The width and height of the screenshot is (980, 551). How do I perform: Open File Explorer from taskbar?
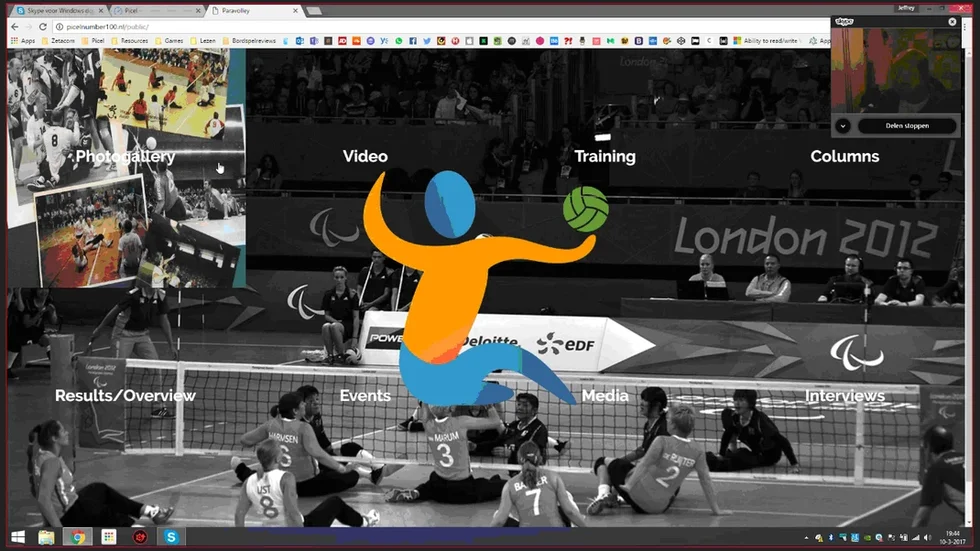[46, 537]
